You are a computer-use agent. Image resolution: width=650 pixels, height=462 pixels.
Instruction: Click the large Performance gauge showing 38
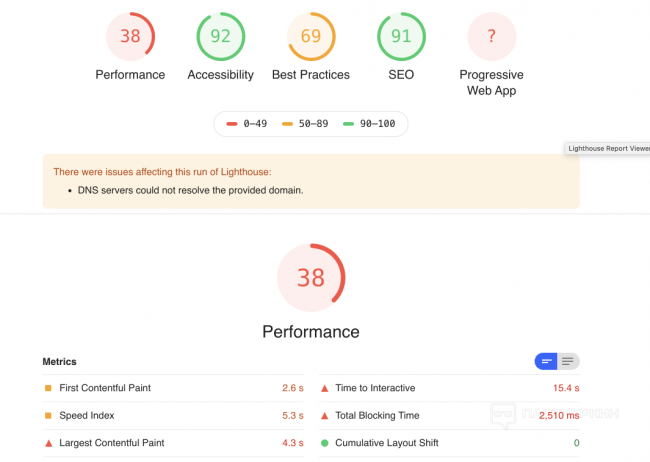(310, 277)
